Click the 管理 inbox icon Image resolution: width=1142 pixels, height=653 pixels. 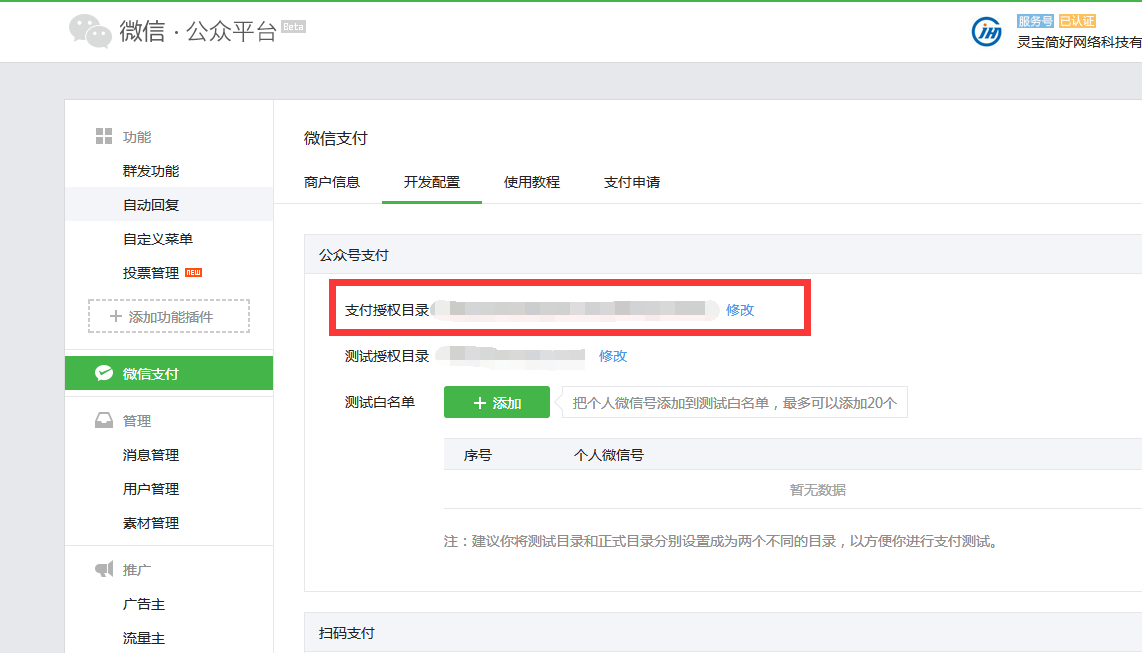click(103, 421)
